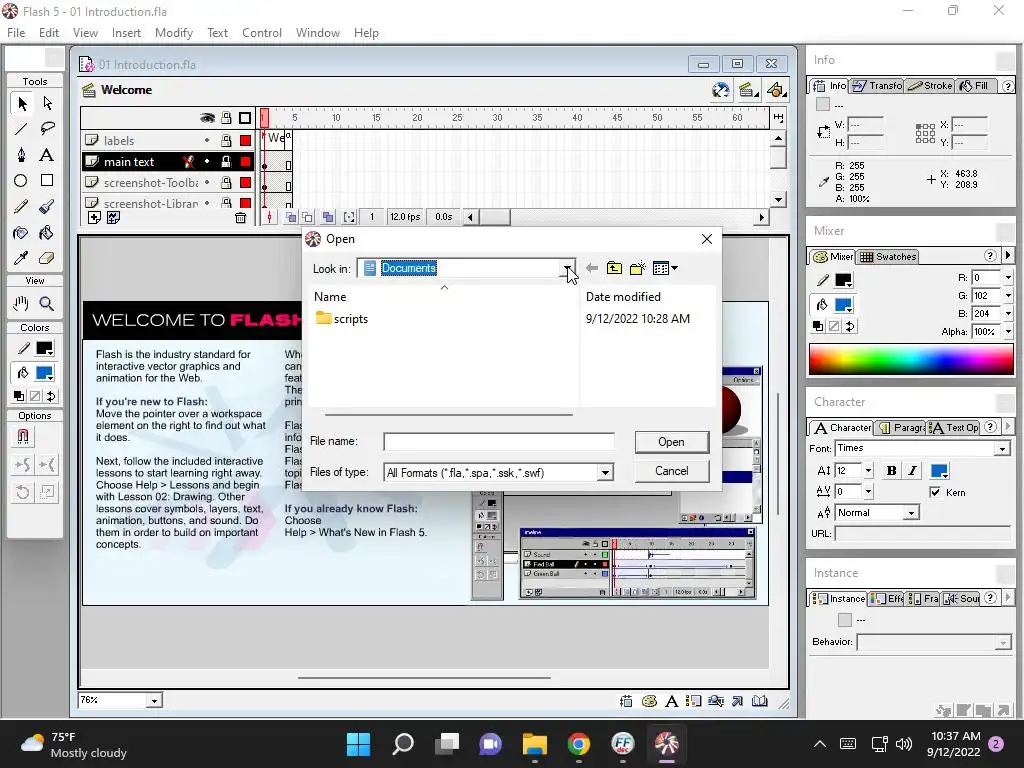Open the scripts folder in list

click(x=342, y=319)
